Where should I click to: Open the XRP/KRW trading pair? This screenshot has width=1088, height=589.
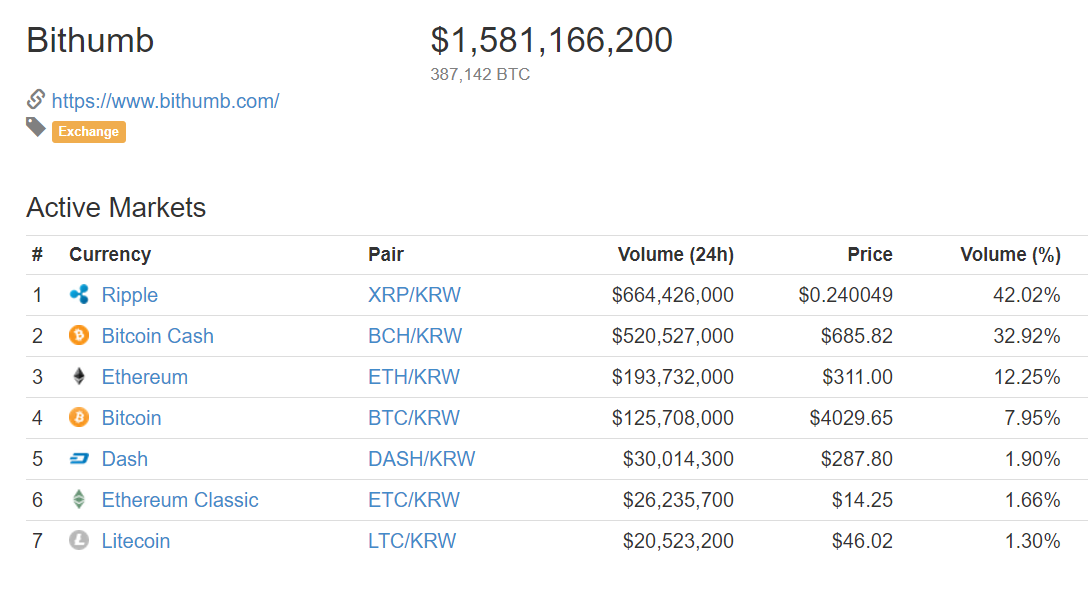tap(414, 295)
